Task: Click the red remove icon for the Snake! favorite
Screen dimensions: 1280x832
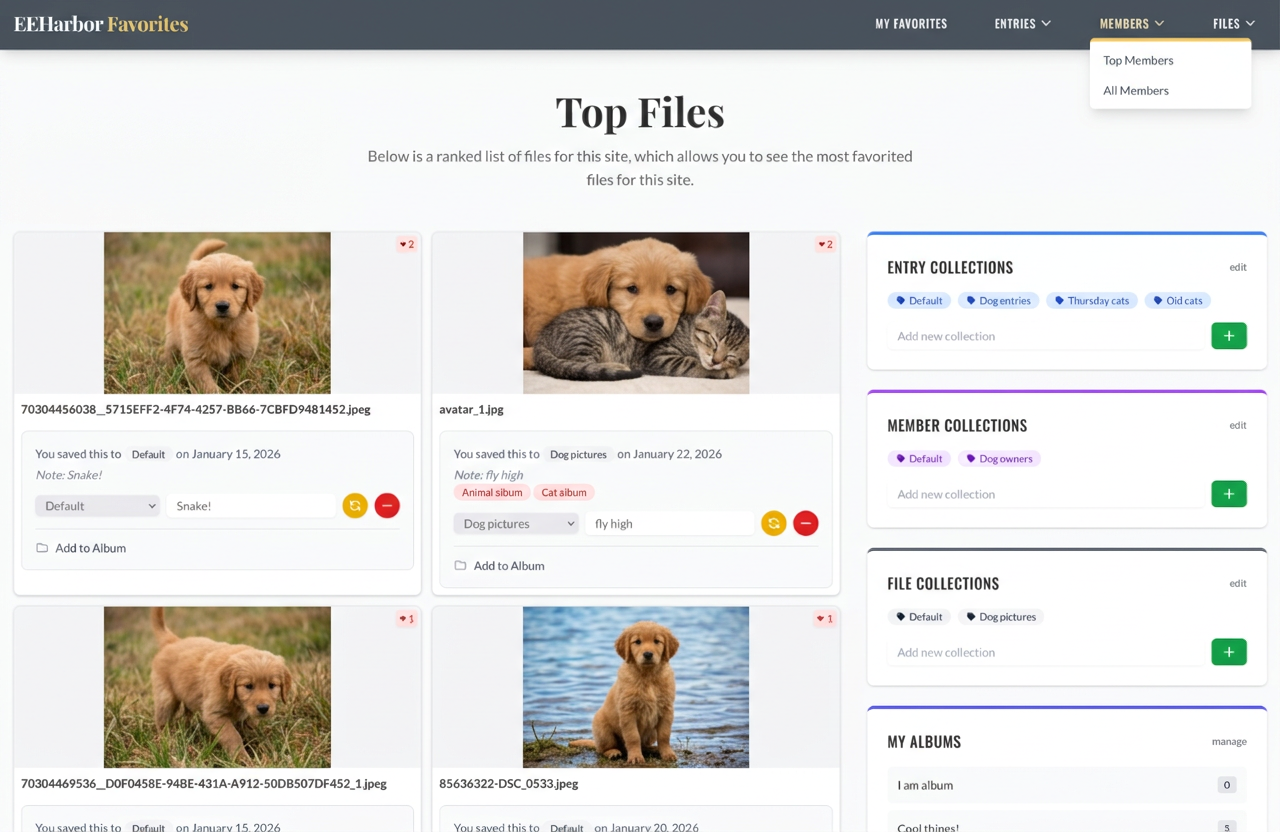Action: [x=387, y=505]
